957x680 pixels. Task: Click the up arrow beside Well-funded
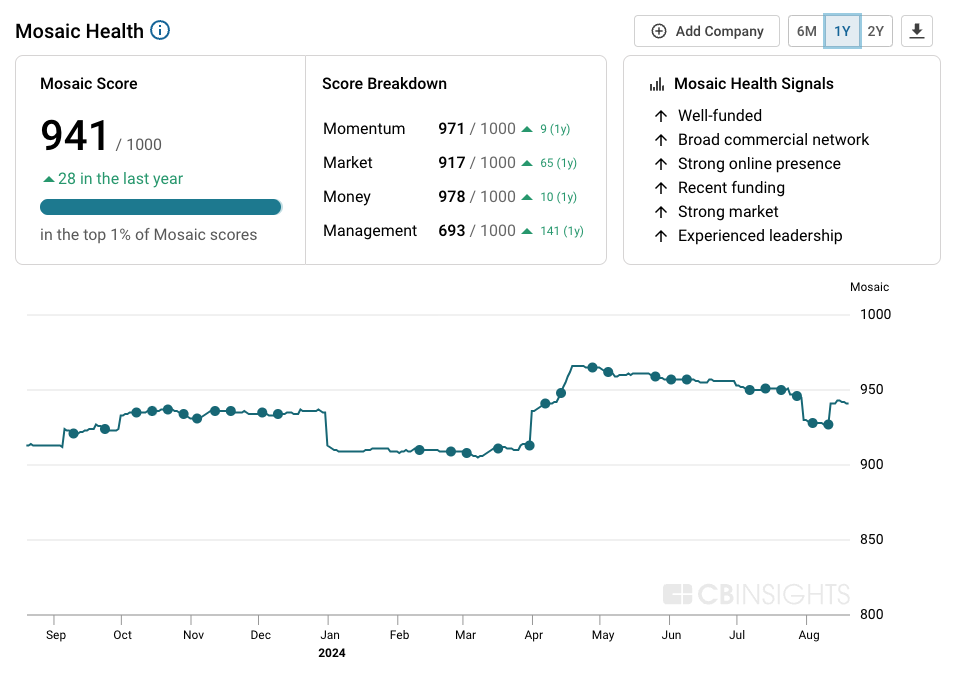tap(660, 116)
